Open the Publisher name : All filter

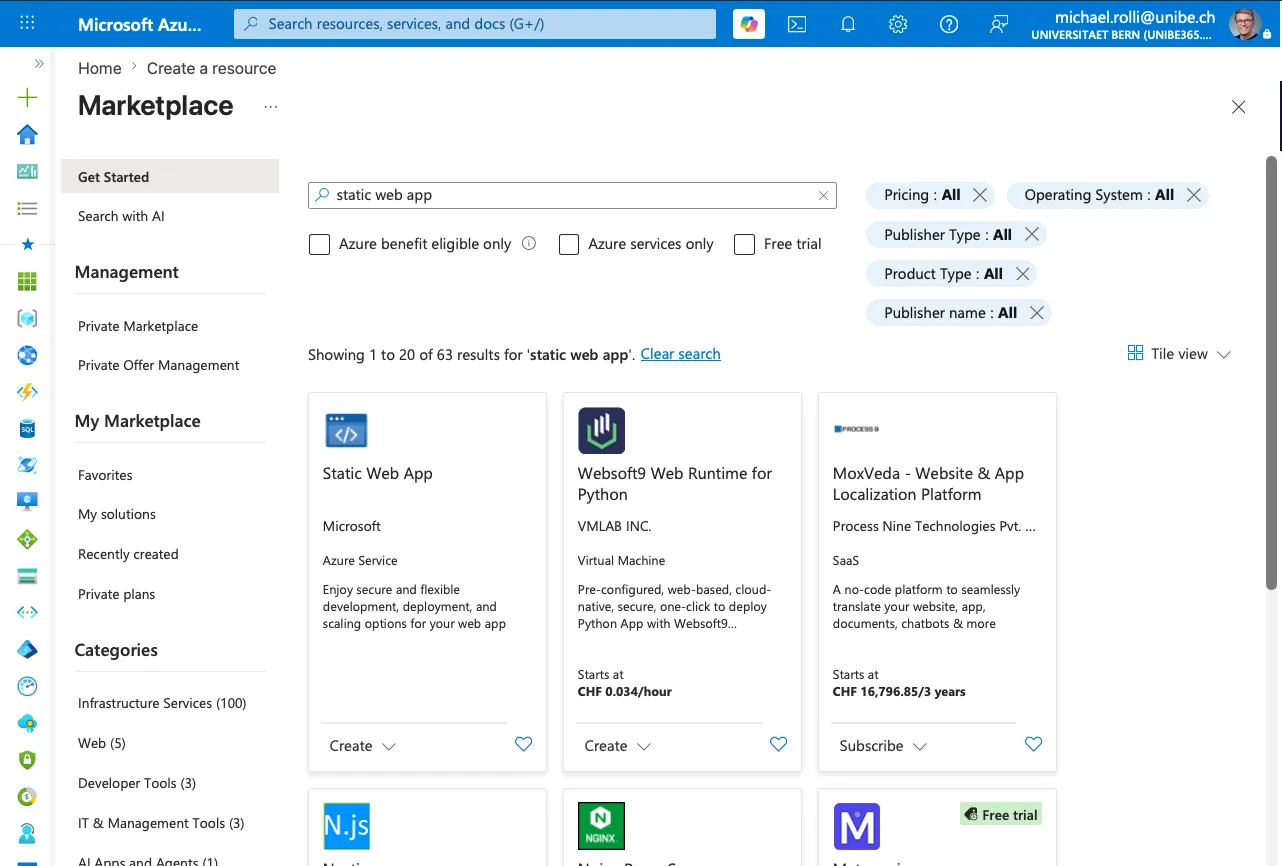click(950, 312)
